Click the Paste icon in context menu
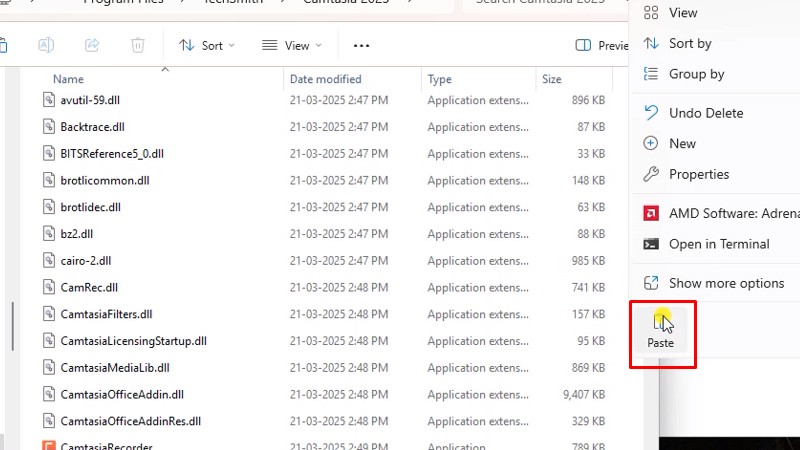The image size is (800, 450). point(661,322)
